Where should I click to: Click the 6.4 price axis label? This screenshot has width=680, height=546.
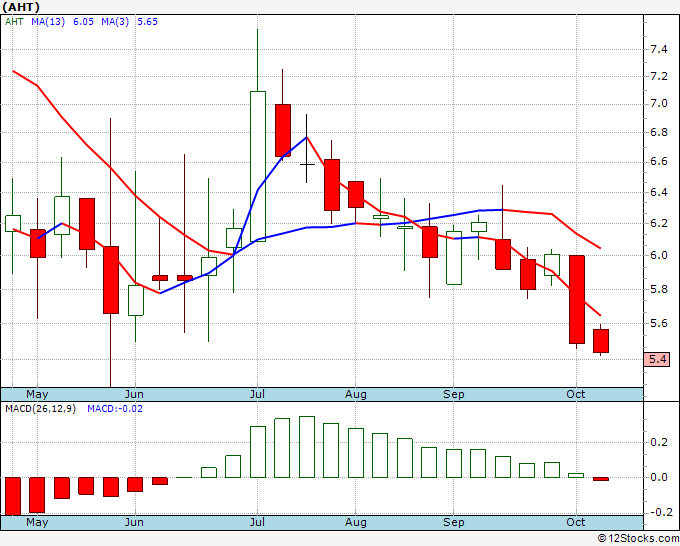pyautogui.click(x=659, y=192)
